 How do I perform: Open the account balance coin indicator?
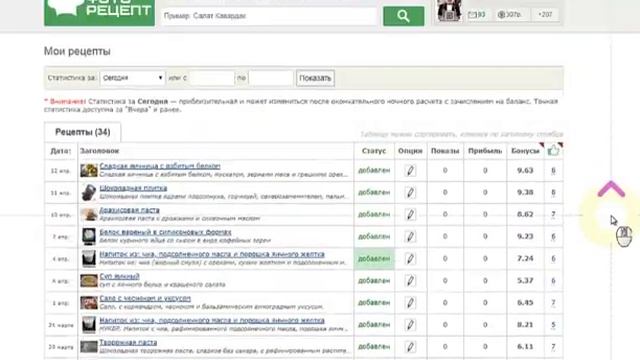pyautogui.click(x=509, y=15)
